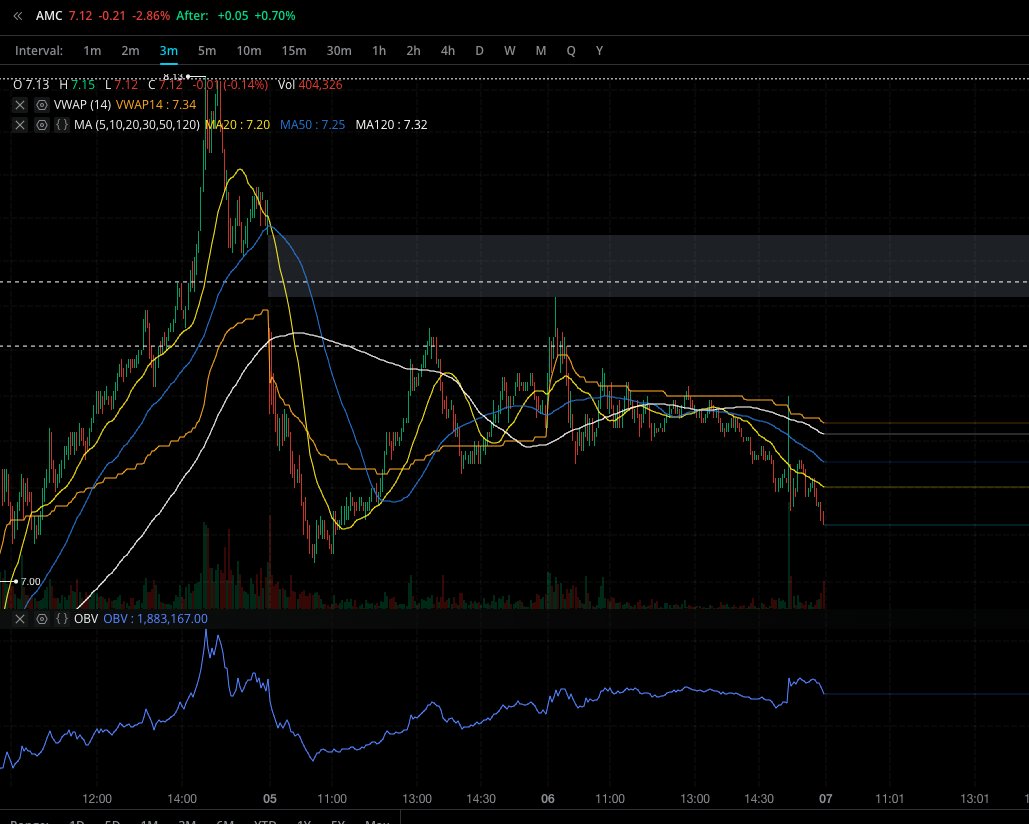Remove the MA (5,10,20,30,50,120) indicator
This screenshot has height=824, width=1029.
click(20, 125)
